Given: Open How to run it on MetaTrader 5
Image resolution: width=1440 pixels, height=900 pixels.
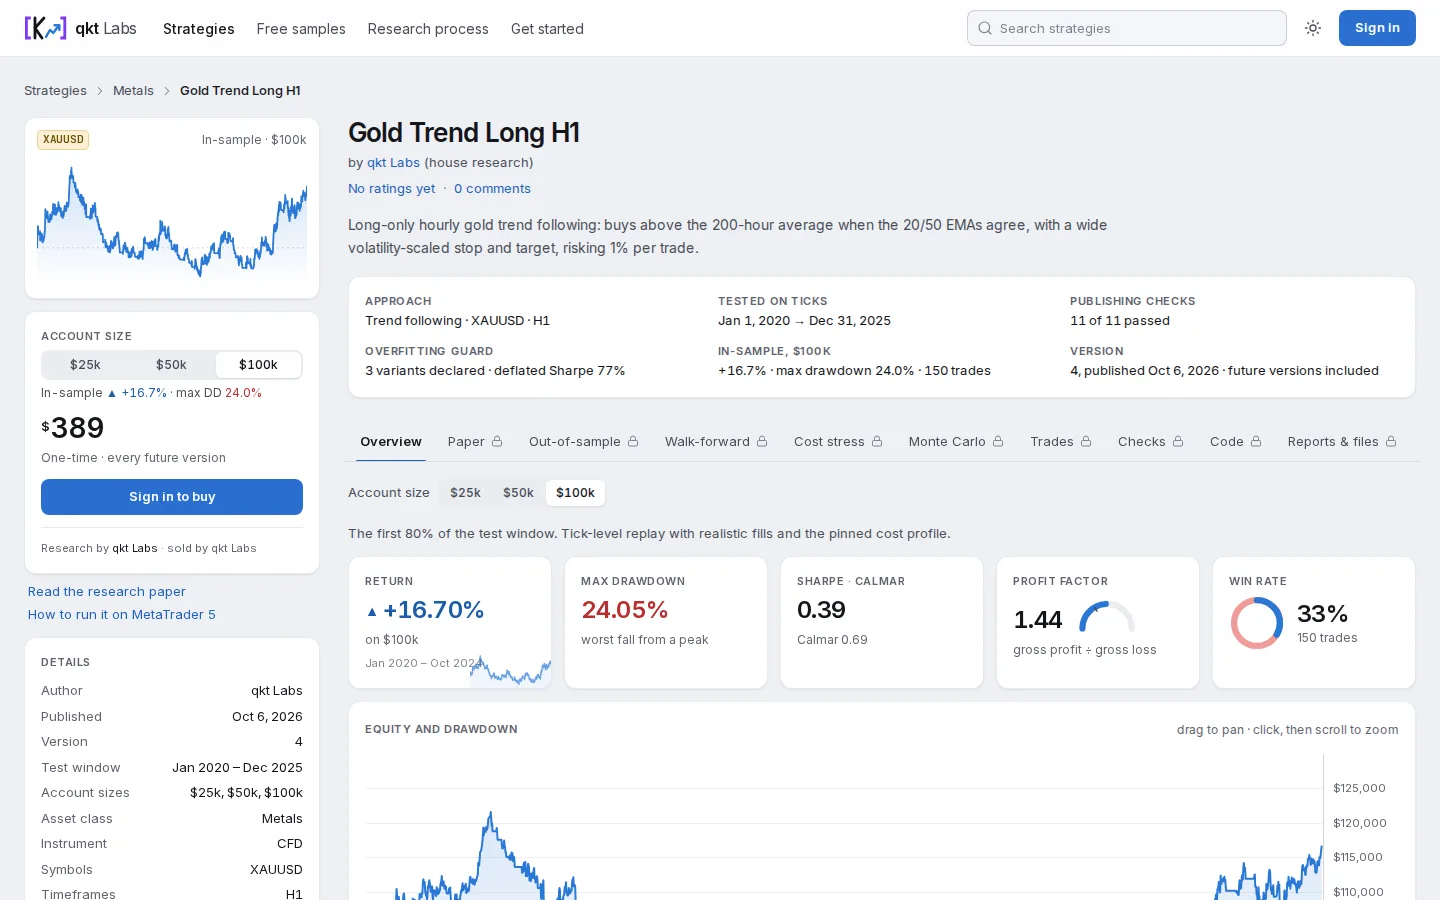Looking at the screenshot, I should click(122, 615).
